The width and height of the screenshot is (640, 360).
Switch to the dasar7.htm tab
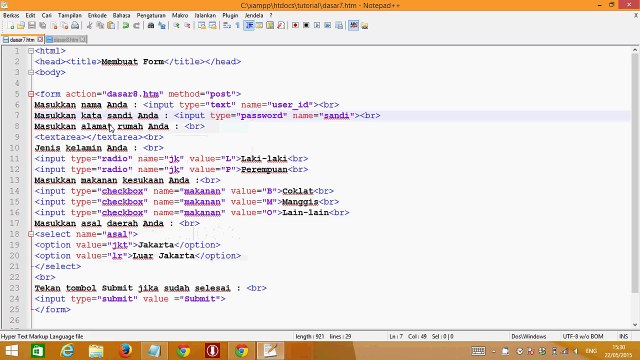22,40
